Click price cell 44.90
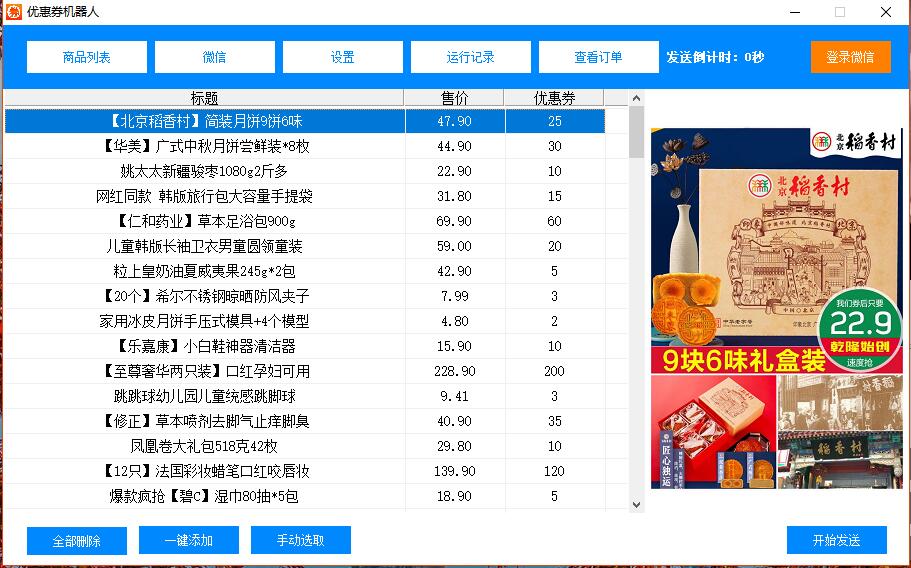This screenshot has height=568, width=911. (x=455, y=146)
